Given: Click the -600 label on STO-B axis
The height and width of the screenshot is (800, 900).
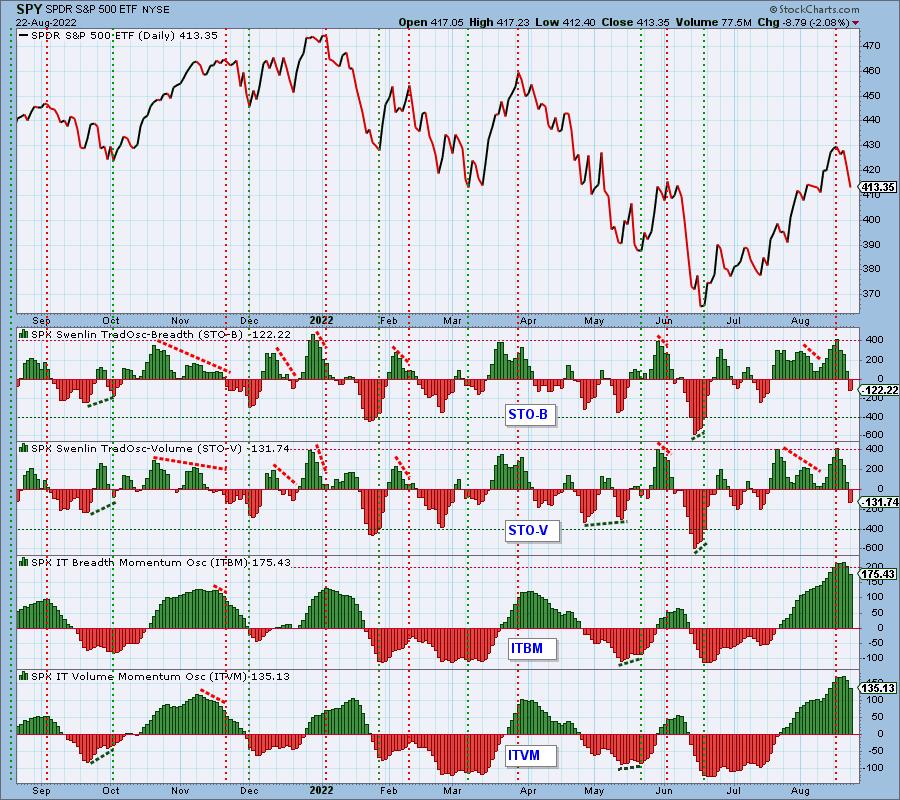Looking at the screenshot, I should point(874,434).
